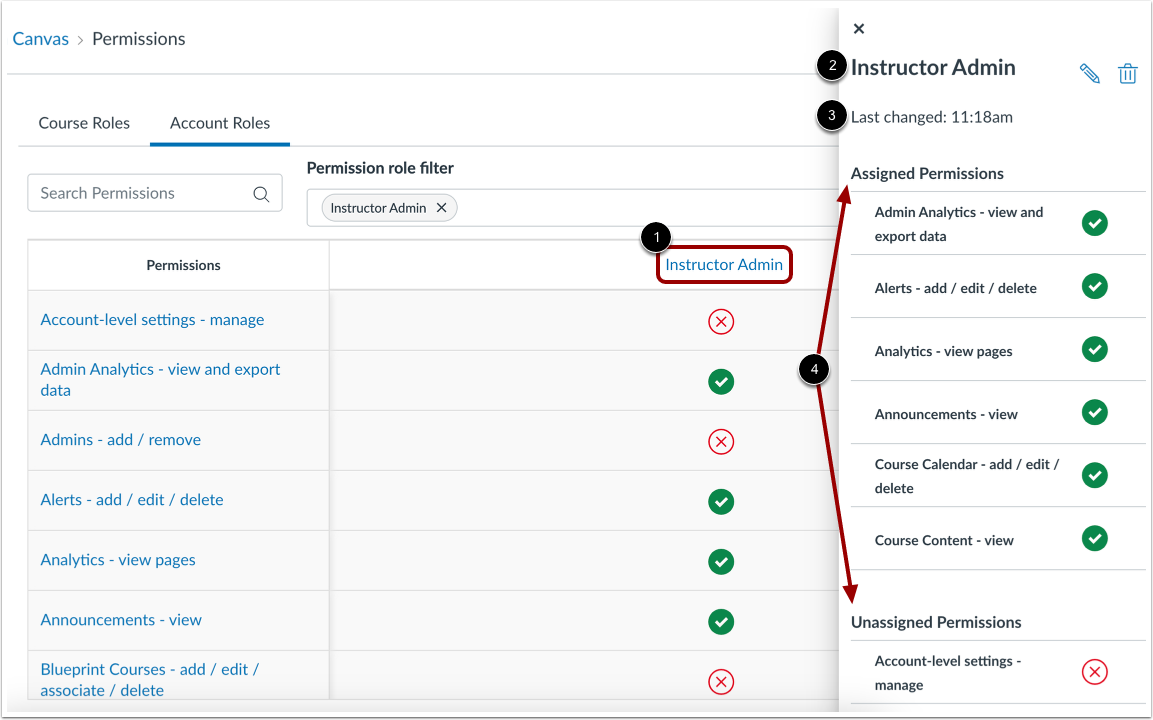The width and height of the screenshot is (1153, 720).
Task: Click the Canvas breadcrumb link
Action: (x=41, y=38)
